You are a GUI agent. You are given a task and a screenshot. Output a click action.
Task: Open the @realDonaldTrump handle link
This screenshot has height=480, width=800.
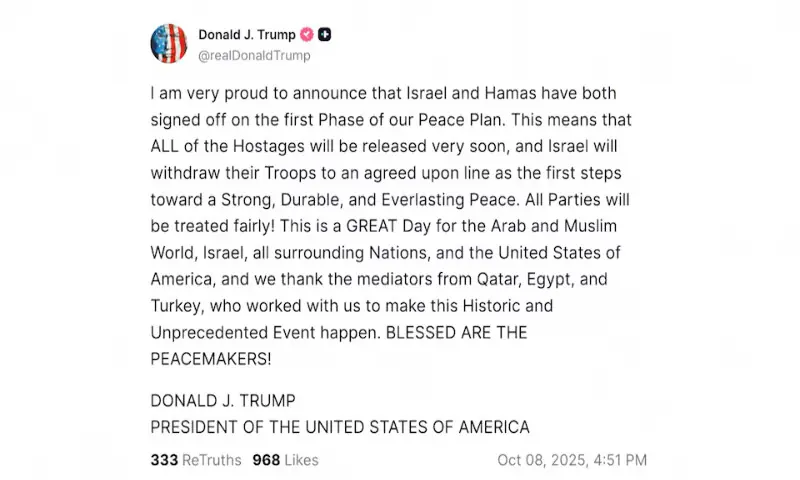254,56
